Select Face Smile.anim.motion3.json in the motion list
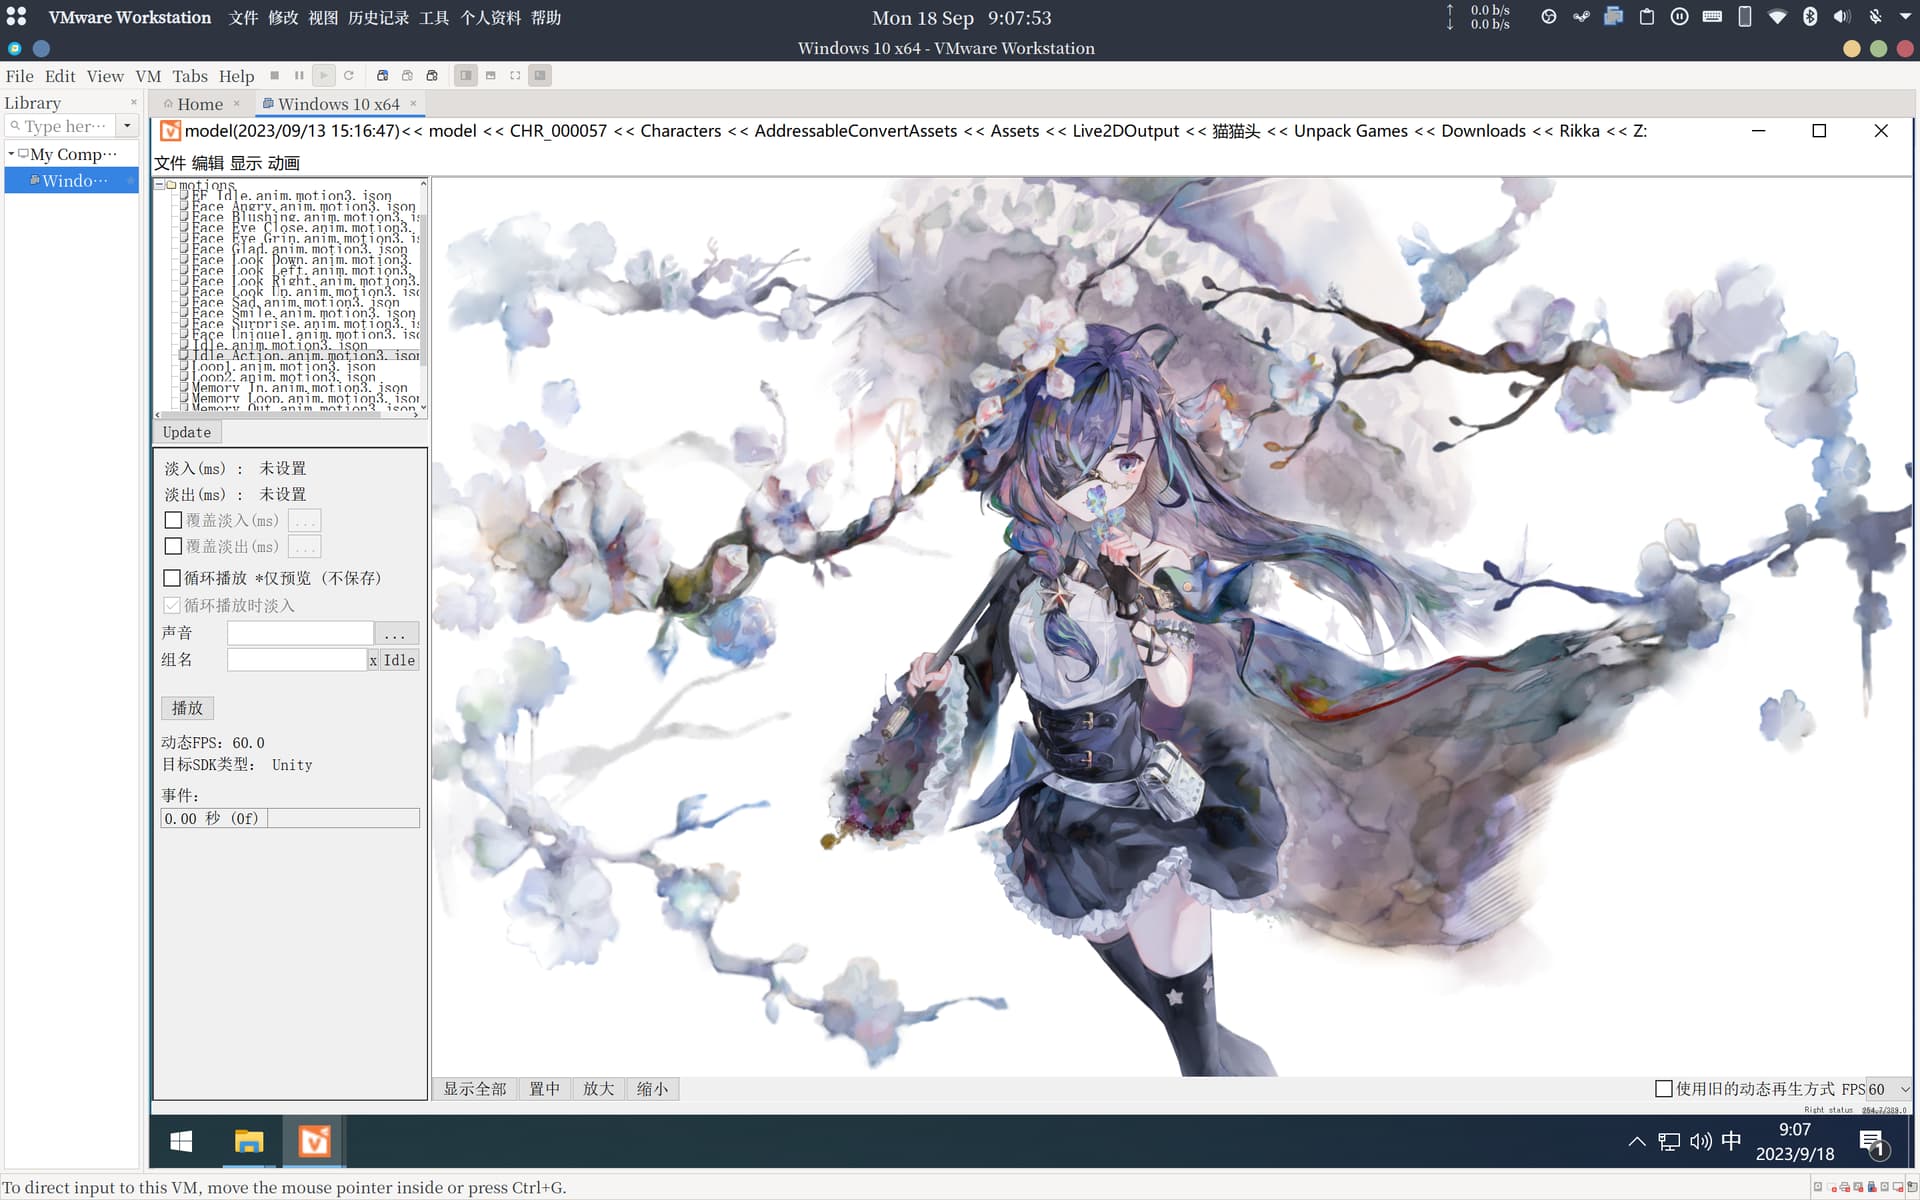 click(x=303, y=314)
